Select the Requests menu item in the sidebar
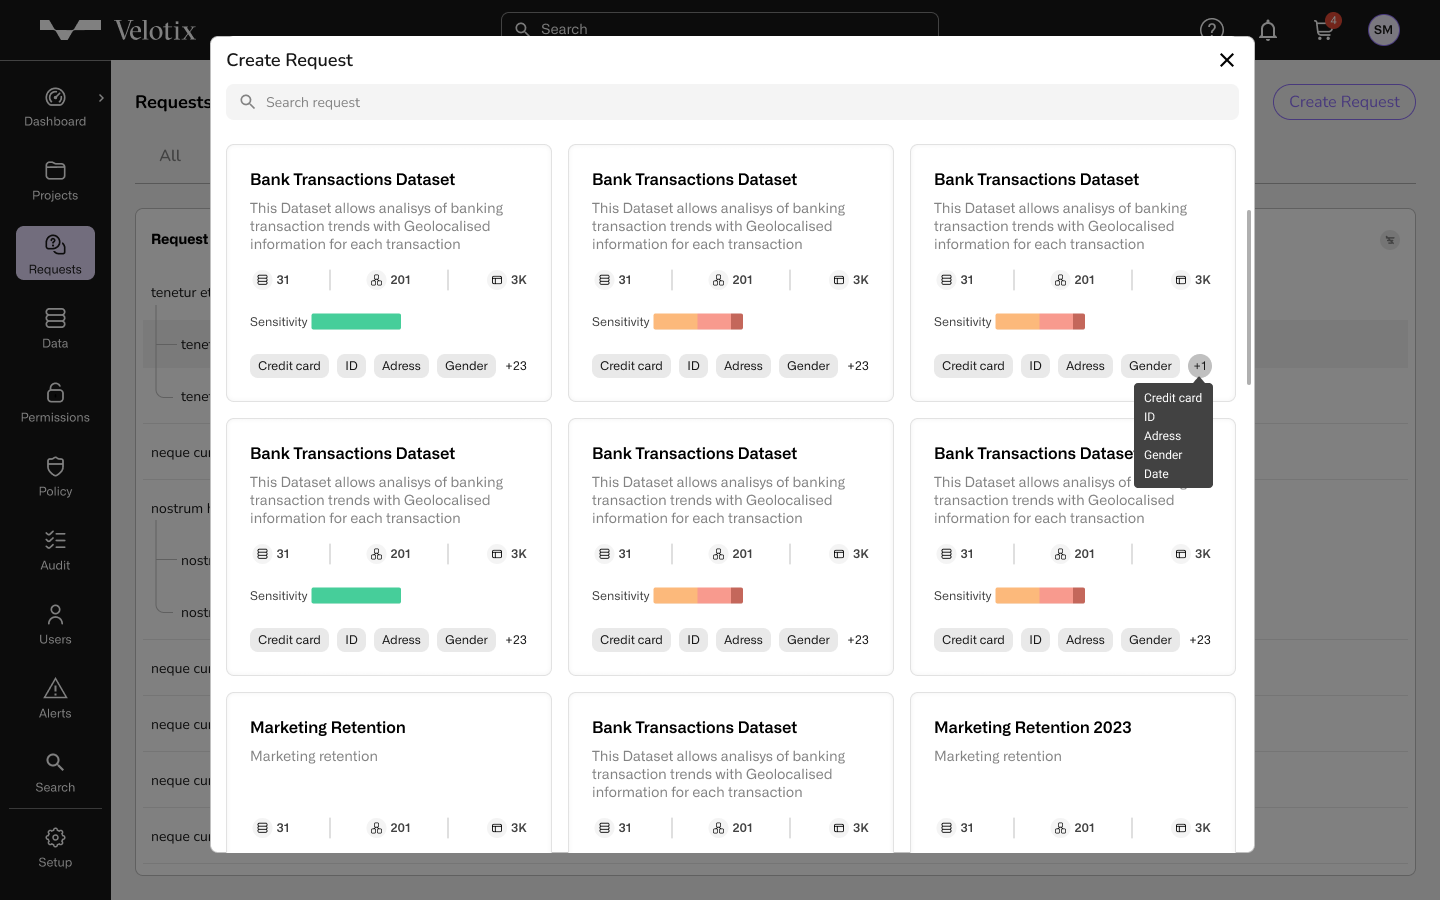 (55, 253)
